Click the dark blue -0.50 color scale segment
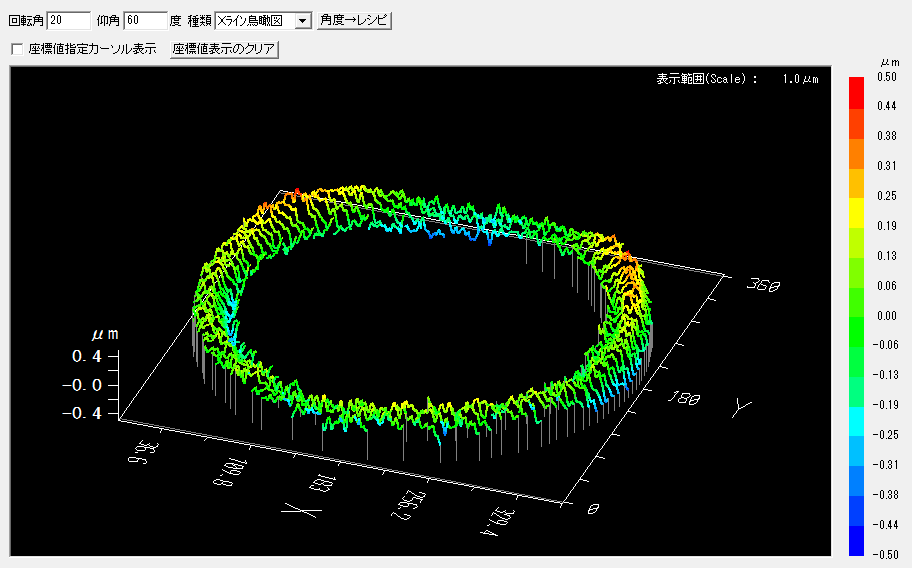The width and height of the screenshot is (912, 568). point(856,541)
